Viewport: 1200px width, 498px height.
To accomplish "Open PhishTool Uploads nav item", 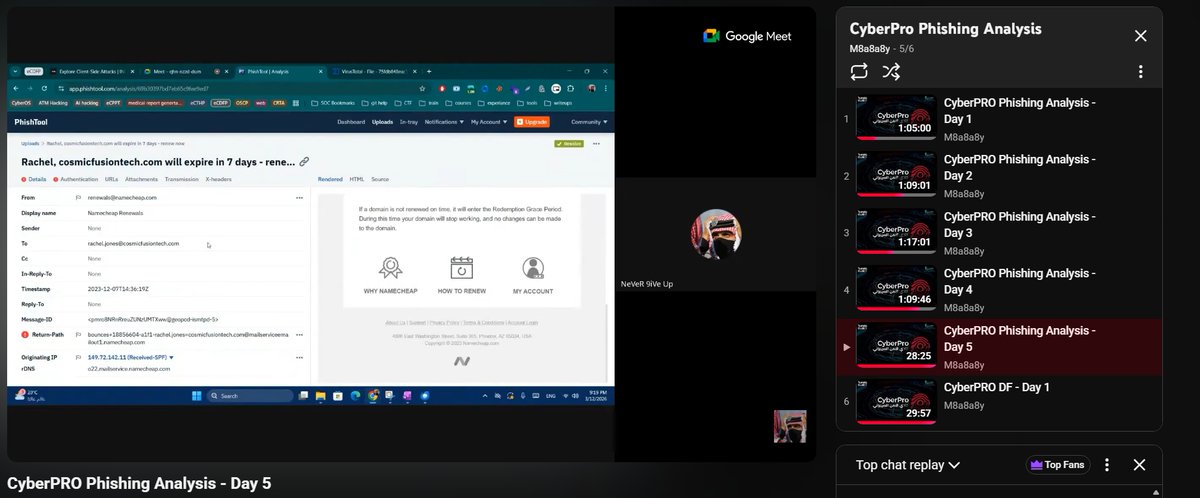I will click(382, 121).
